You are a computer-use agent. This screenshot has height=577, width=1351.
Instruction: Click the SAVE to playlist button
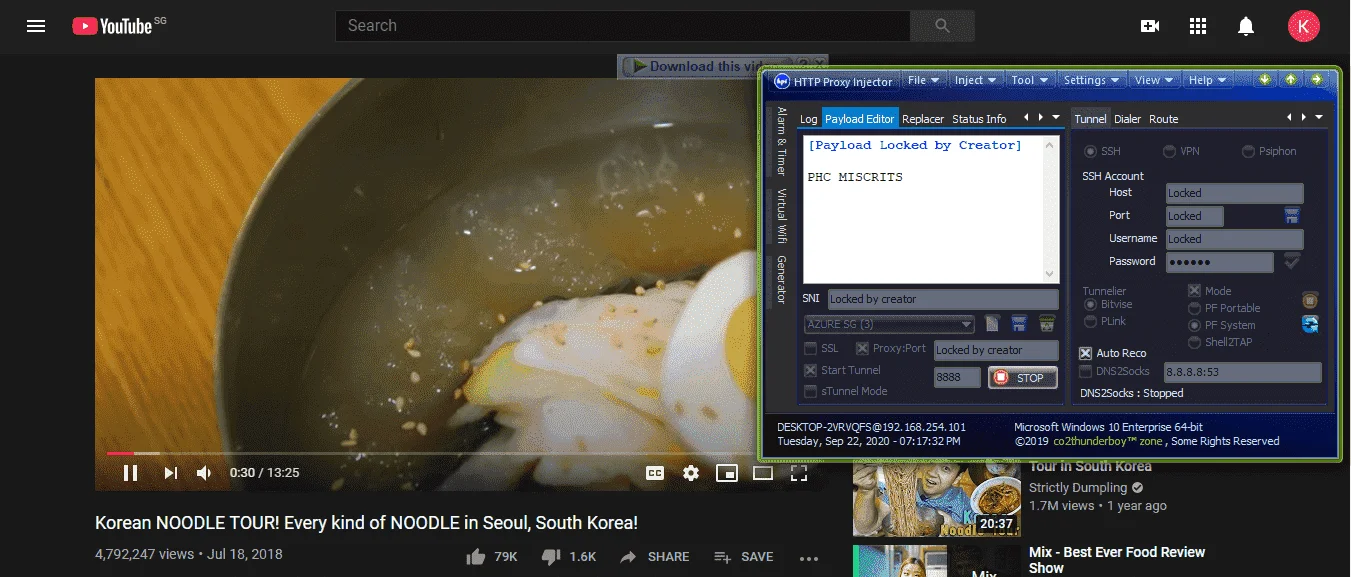click(744, 556)
